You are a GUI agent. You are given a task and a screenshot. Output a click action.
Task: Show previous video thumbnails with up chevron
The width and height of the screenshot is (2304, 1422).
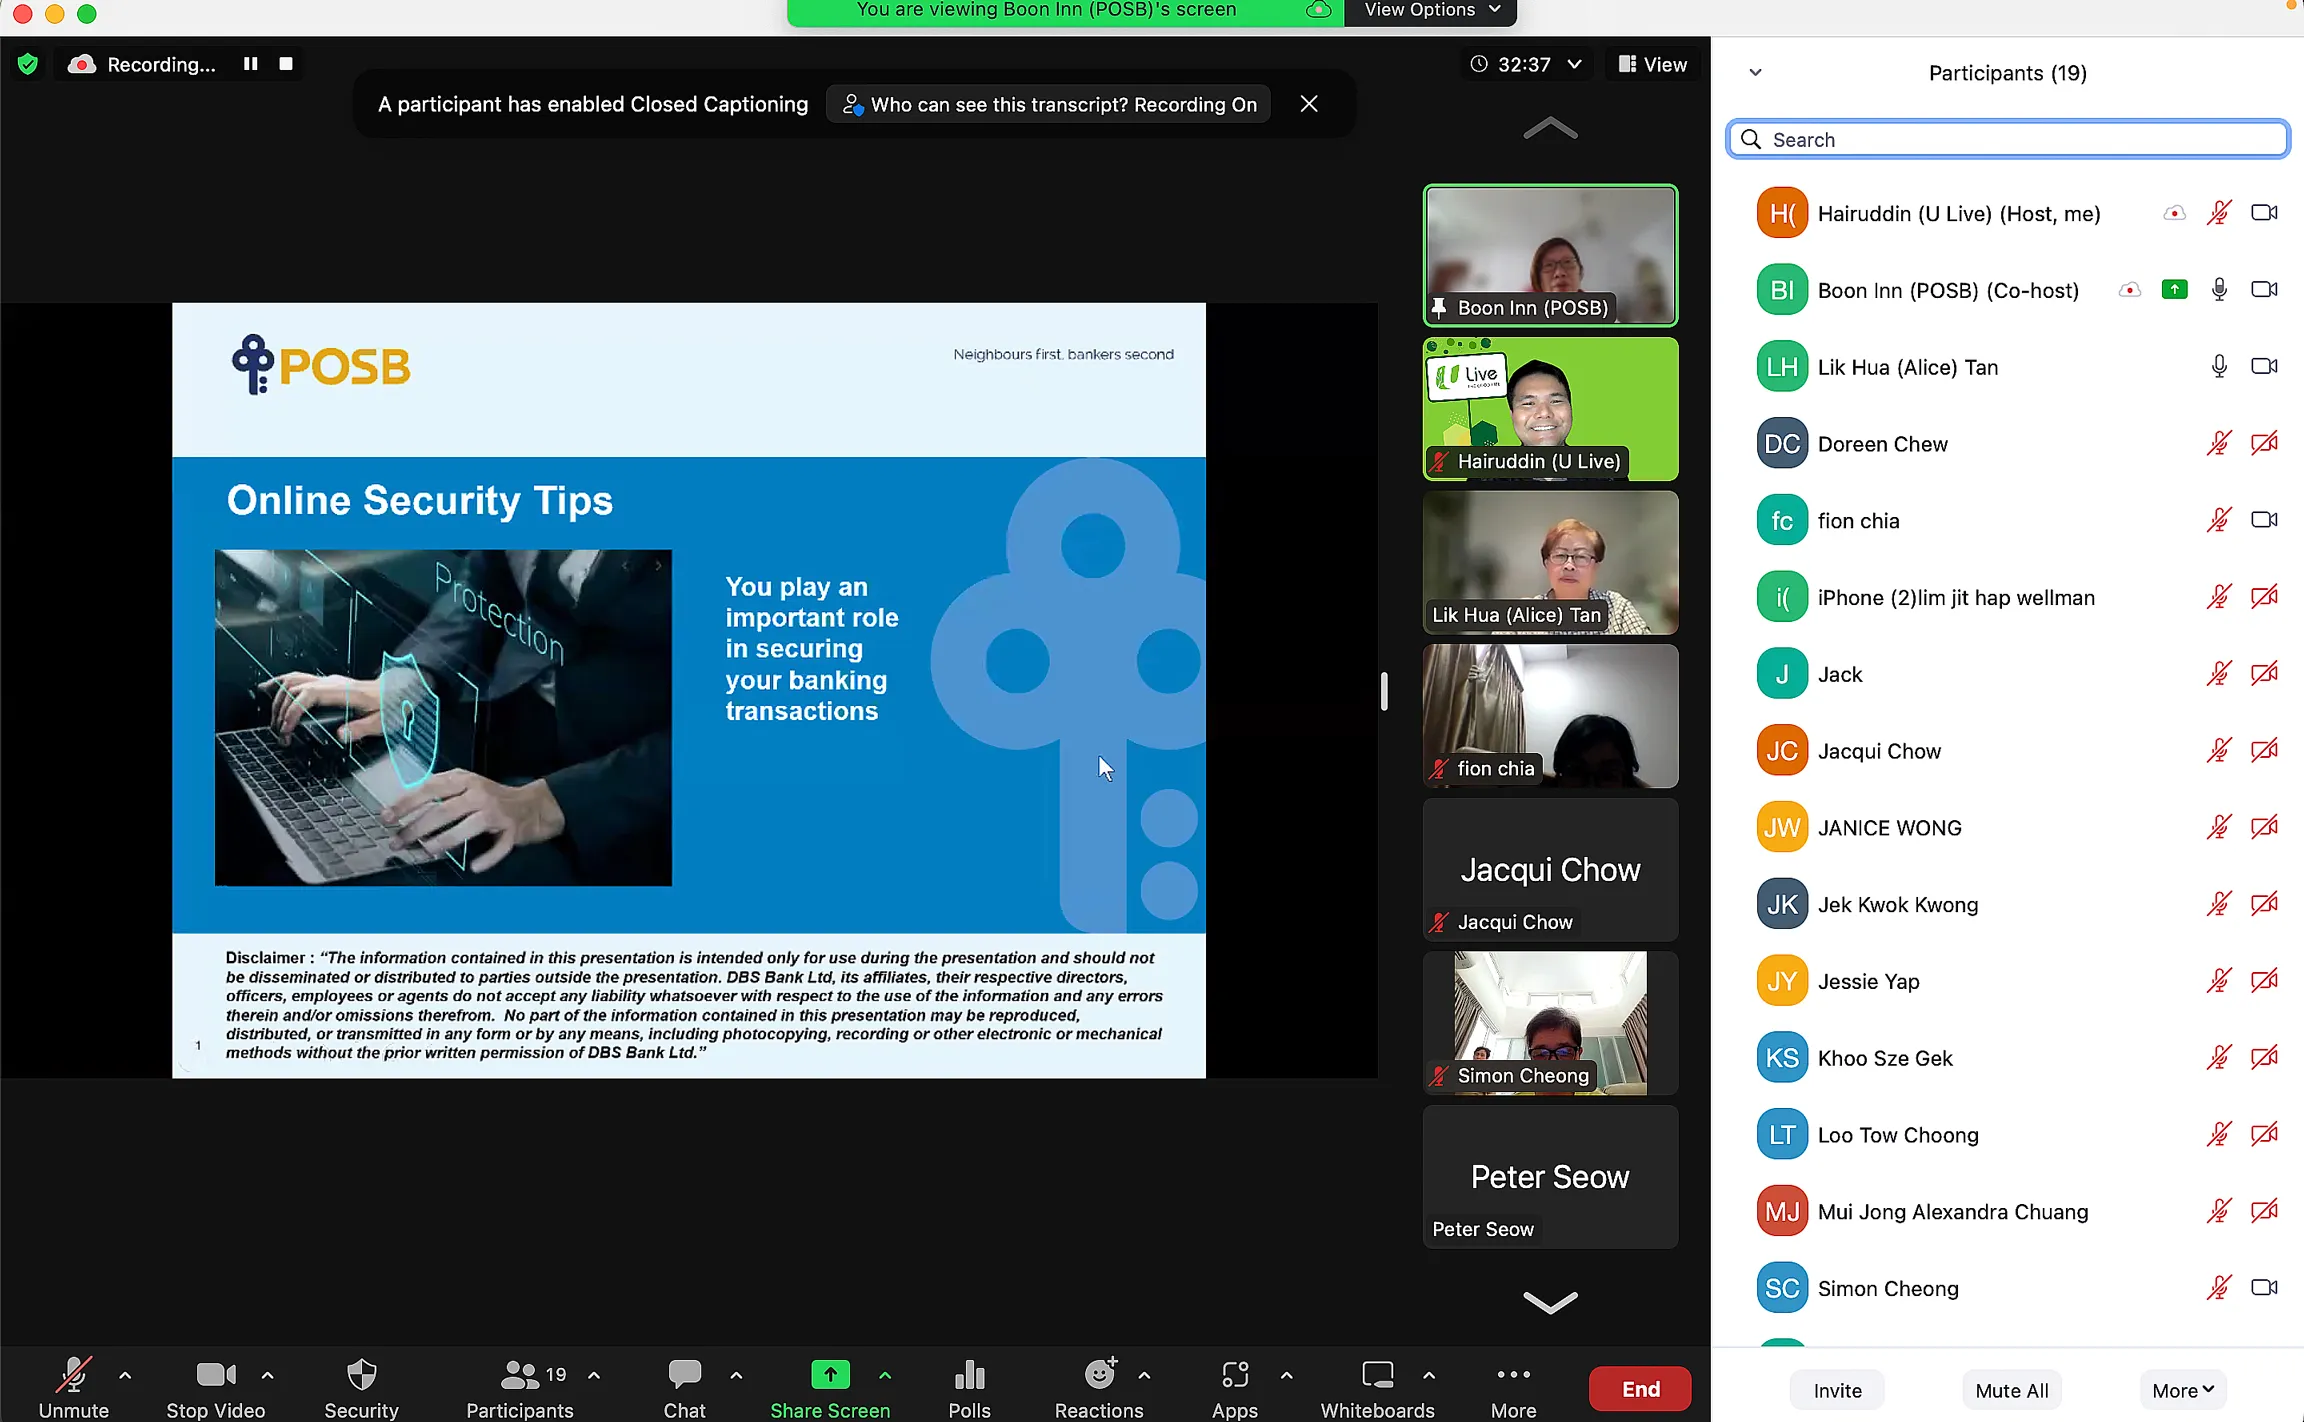pyautogui.click(x=1550, y=129)
